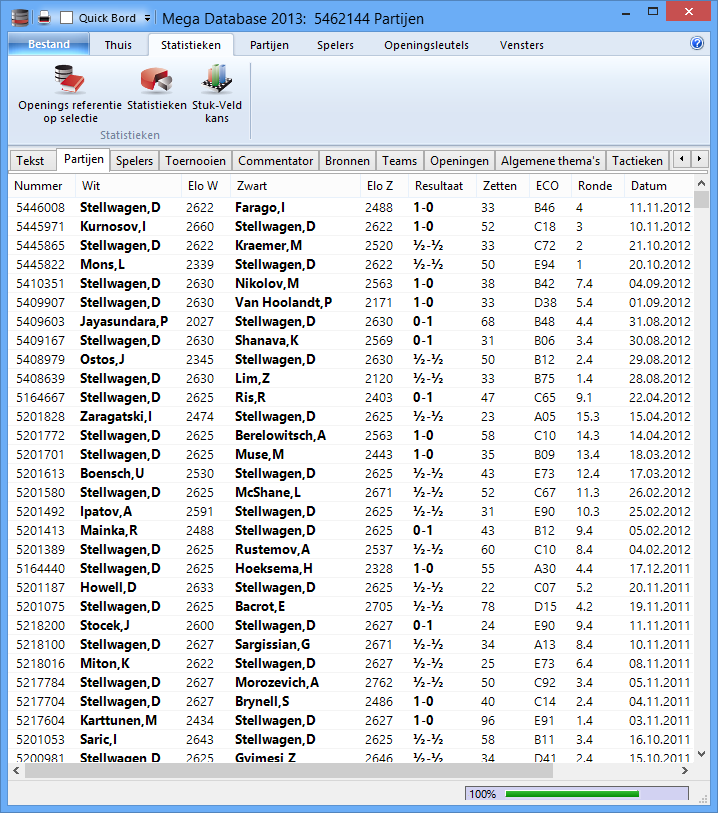
Task: Sort by the Elo W column header
Action: pyautogui.click(x=206, y=186)
